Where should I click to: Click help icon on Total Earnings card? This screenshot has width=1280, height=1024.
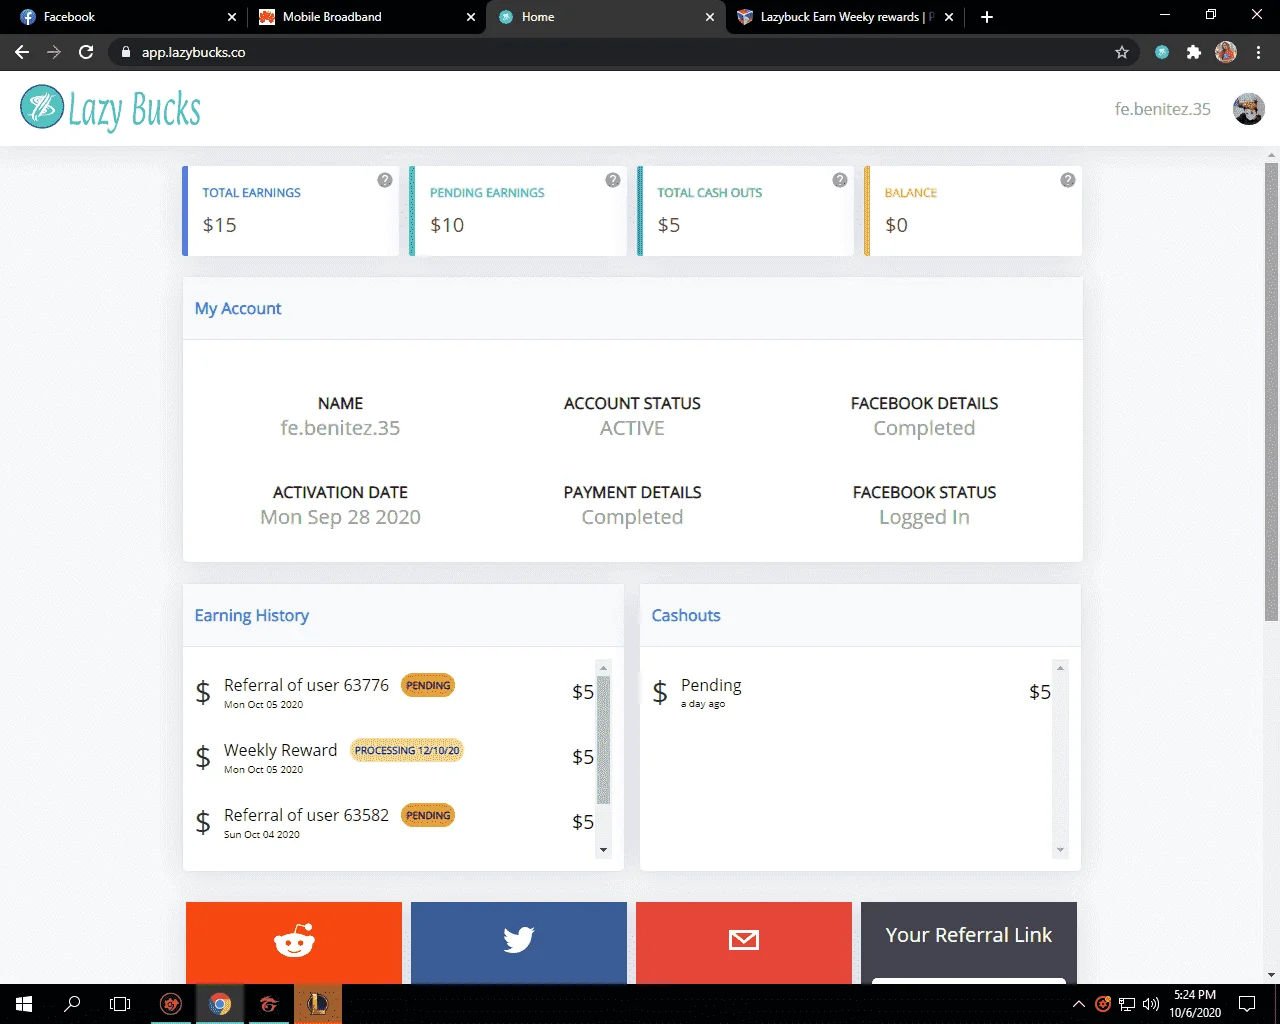[x=385, y=180]
